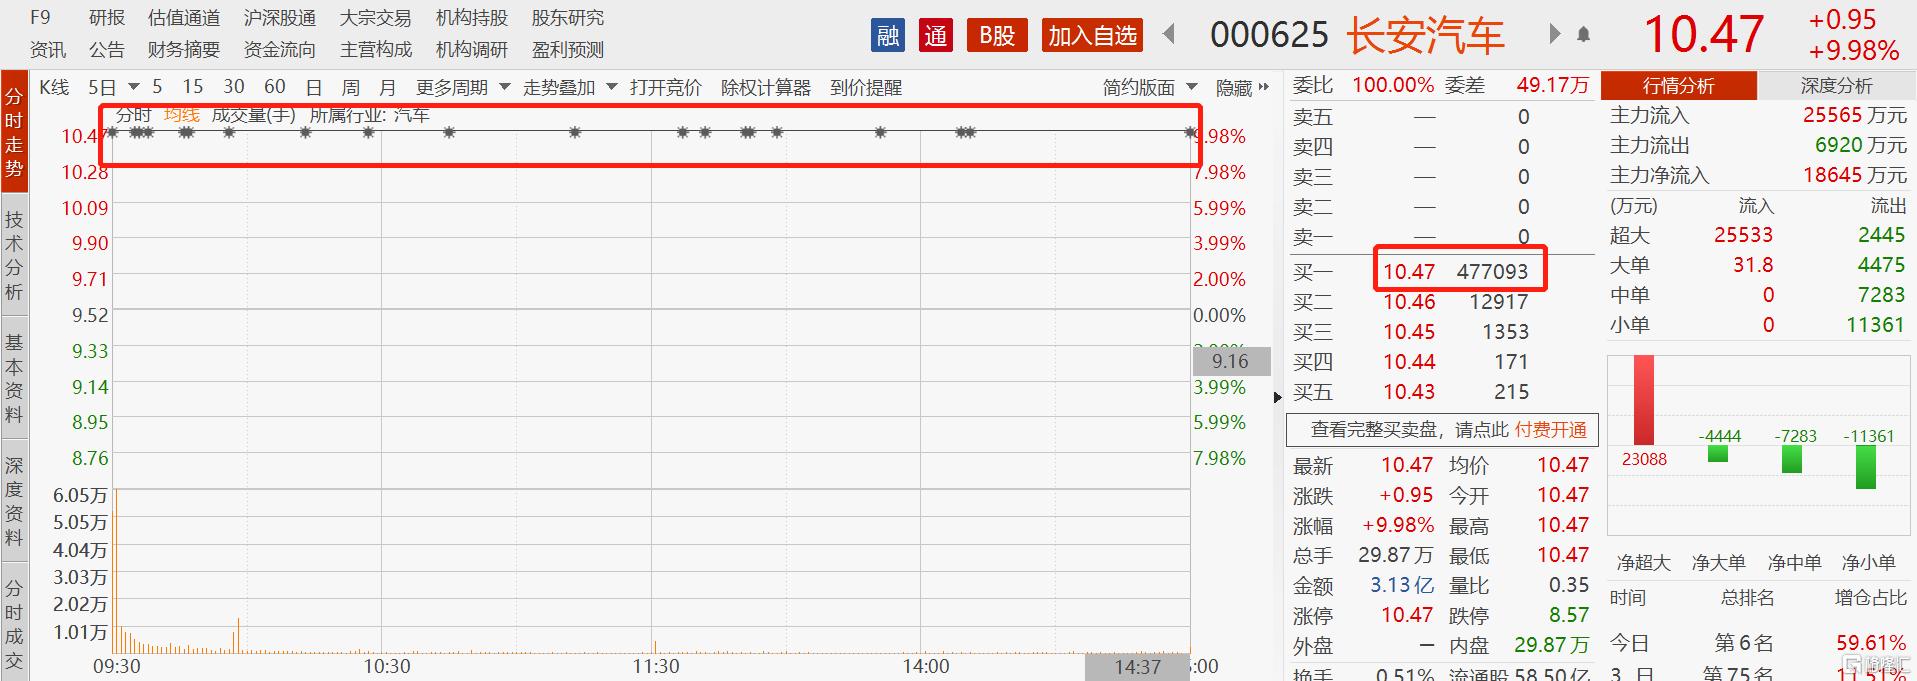Select the 15 minute period

[x=193, y=87]
